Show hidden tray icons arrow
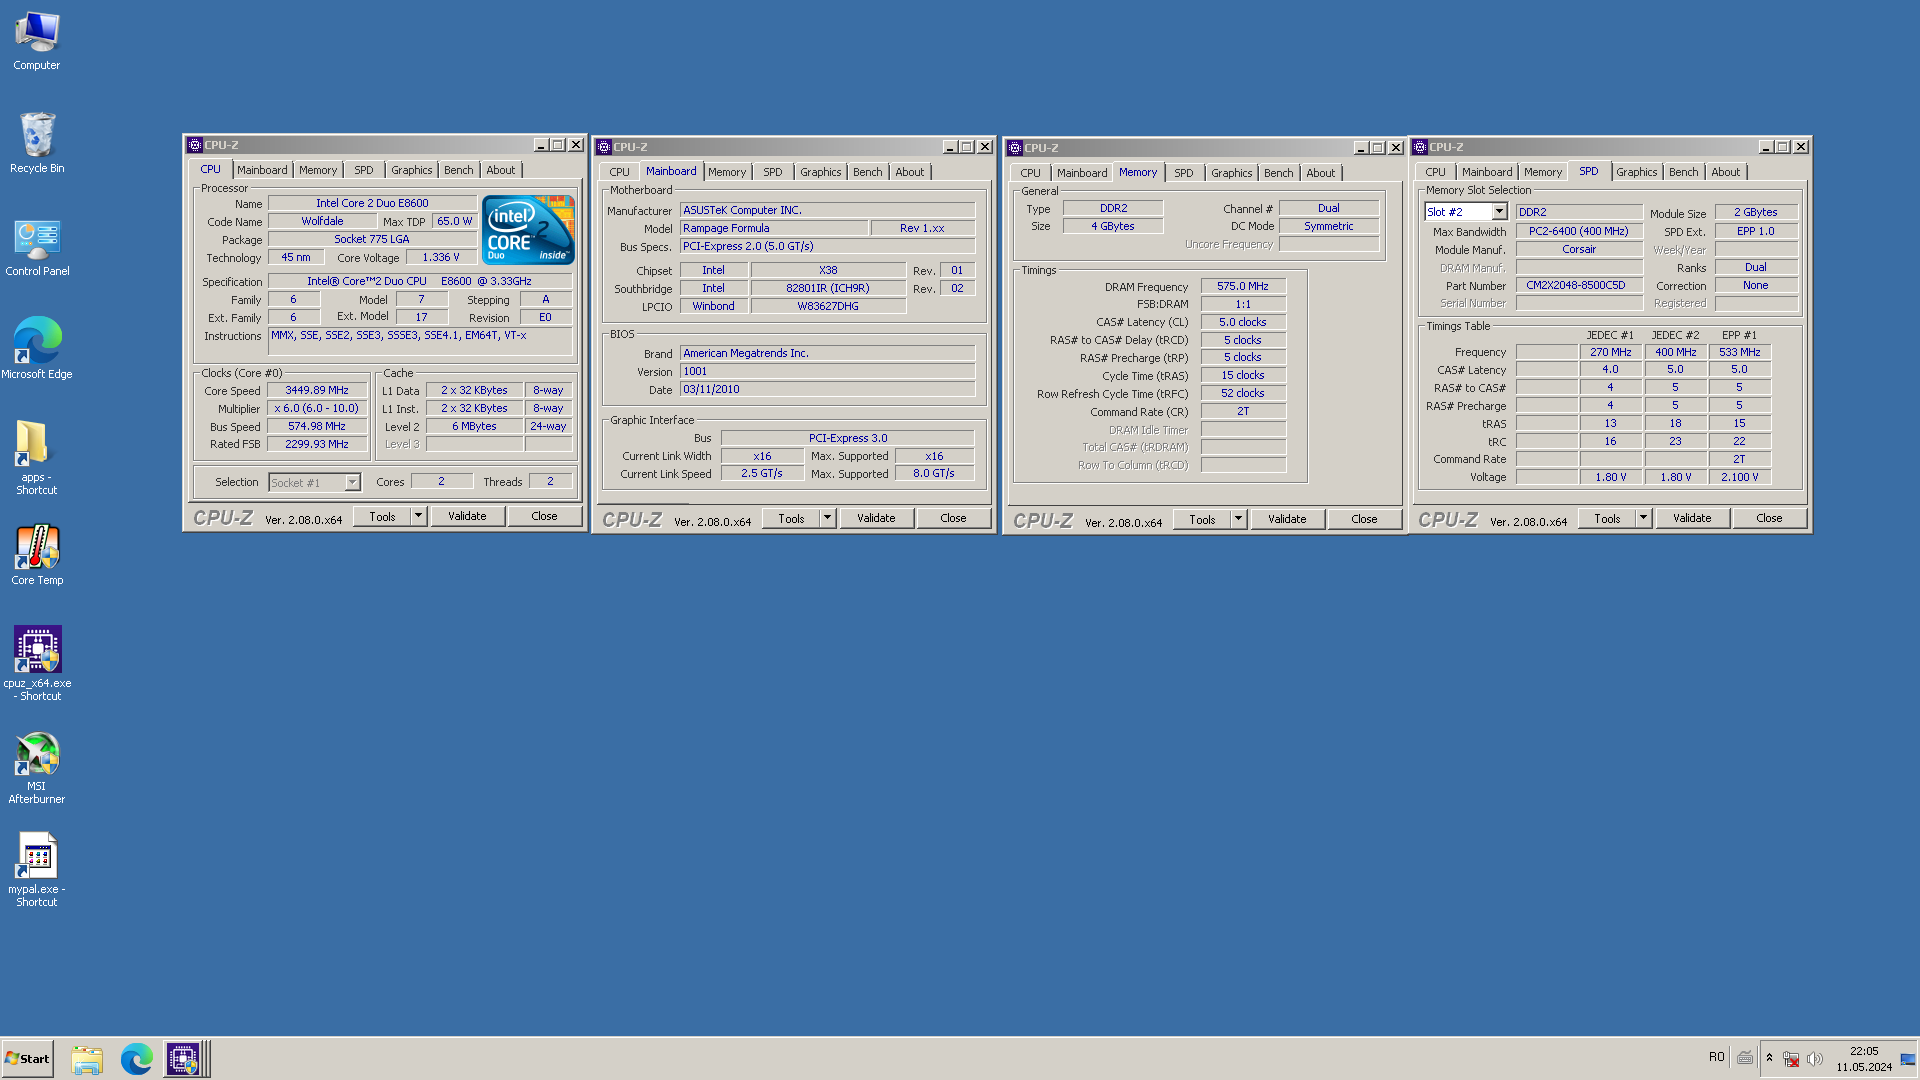Image resolution: width=1920 pixels, height=1080 pixels. tap(1769, 1058)
